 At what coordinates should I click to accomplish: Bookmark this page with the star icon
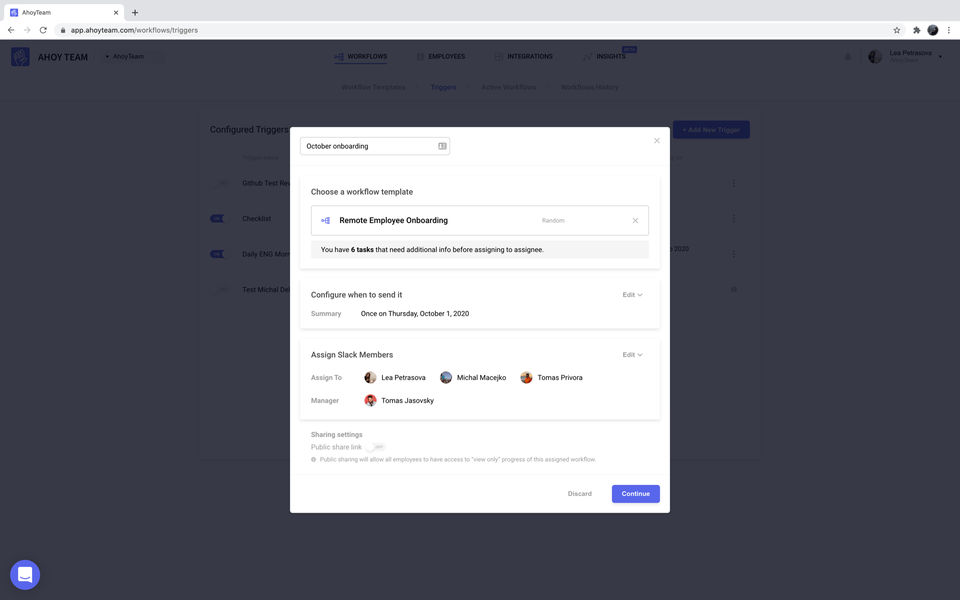pos(897,30)
